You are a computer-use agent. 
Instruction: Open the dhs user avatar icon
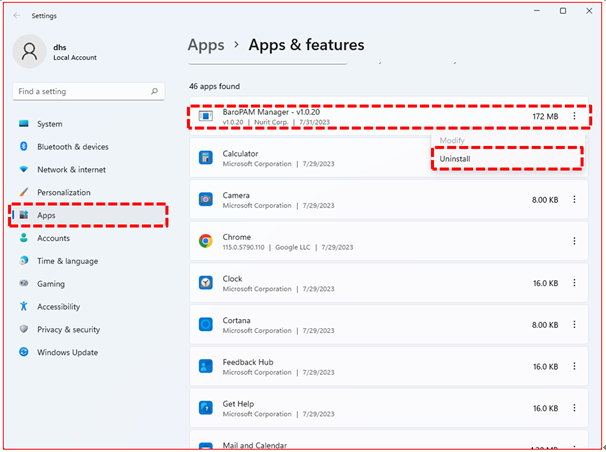point(29,51)
